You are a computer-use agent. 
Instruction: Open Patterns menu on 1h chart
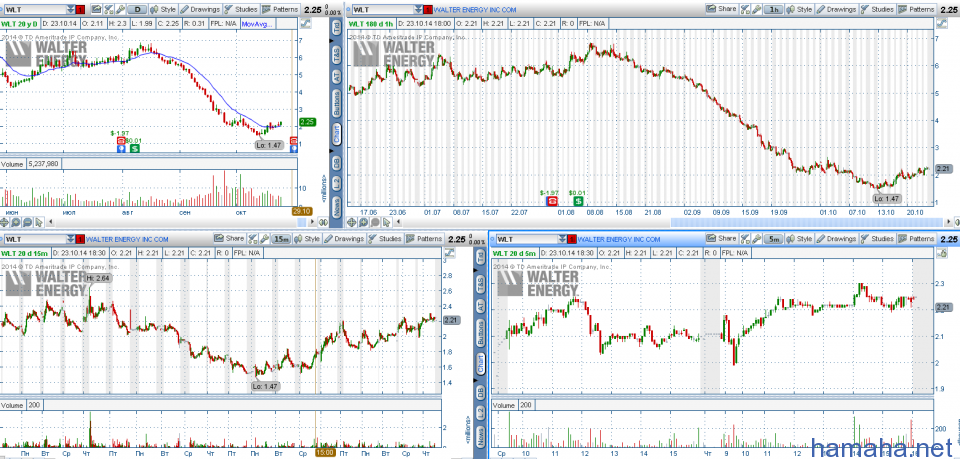pyautogui.click(x=917, y=9)
